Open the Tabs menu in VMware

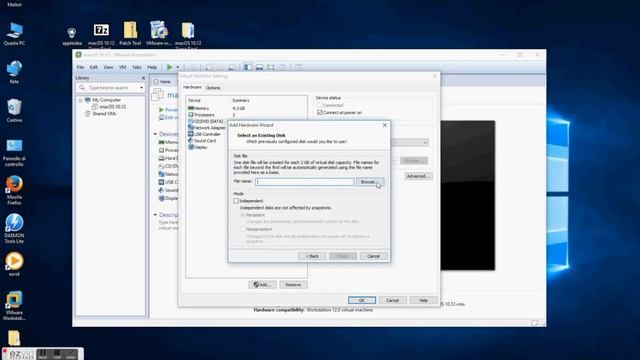[137, 67]
